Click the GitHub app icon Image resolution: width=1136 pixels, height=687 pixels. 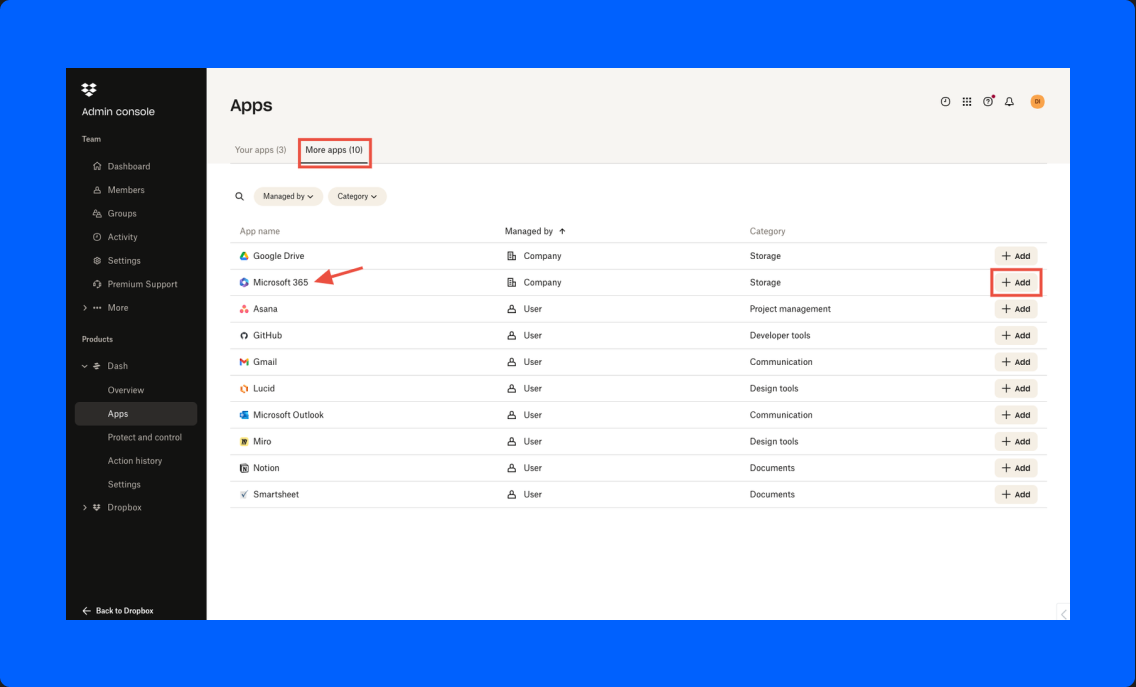click(x=243, y=335)
